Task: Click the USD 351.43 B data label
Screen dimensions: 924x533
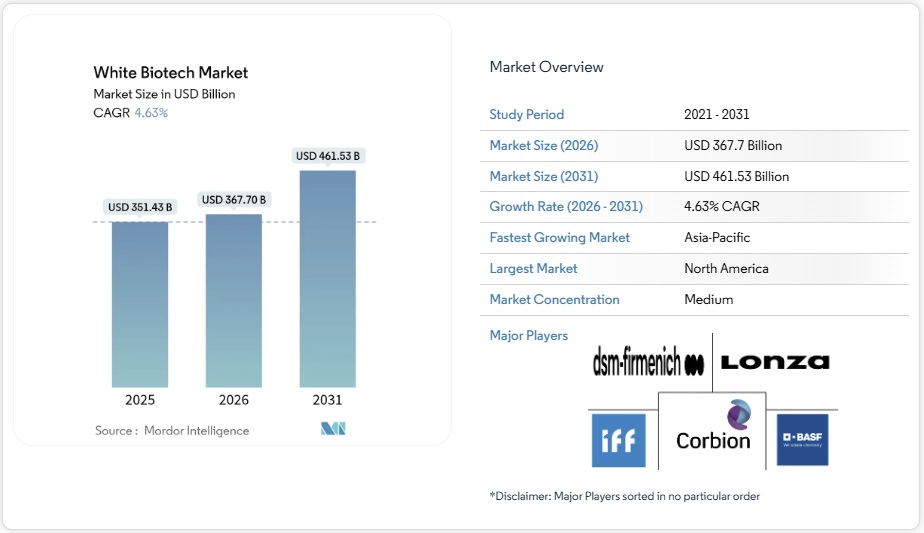Action: (x=140, y=207)
